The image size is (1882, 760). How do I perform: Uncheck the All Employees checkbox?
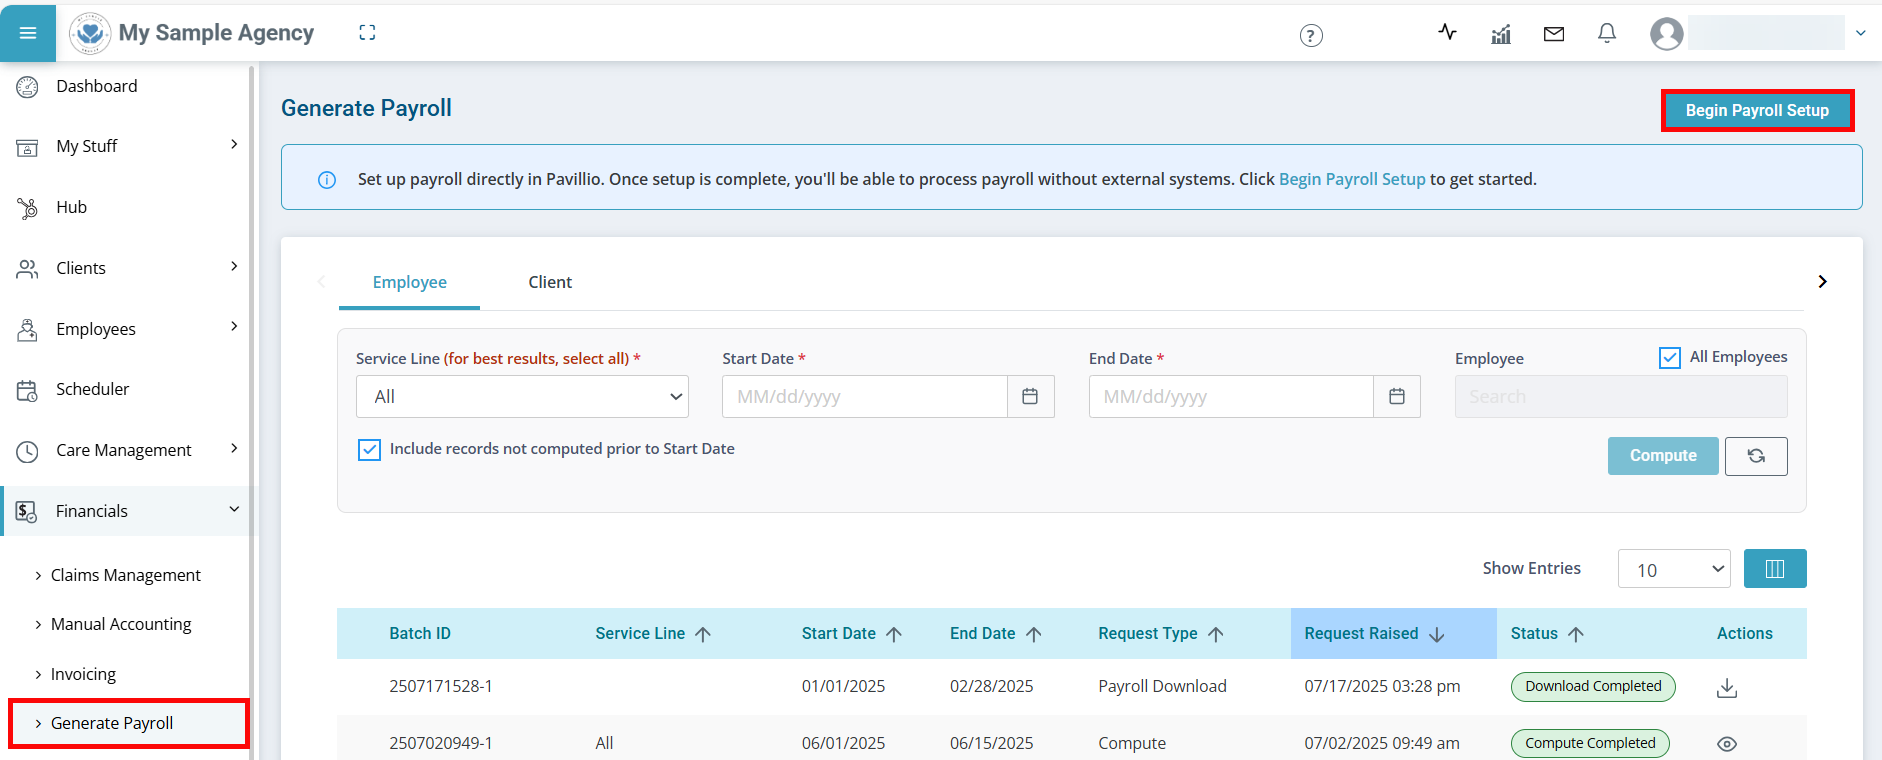pos(1669,358)
